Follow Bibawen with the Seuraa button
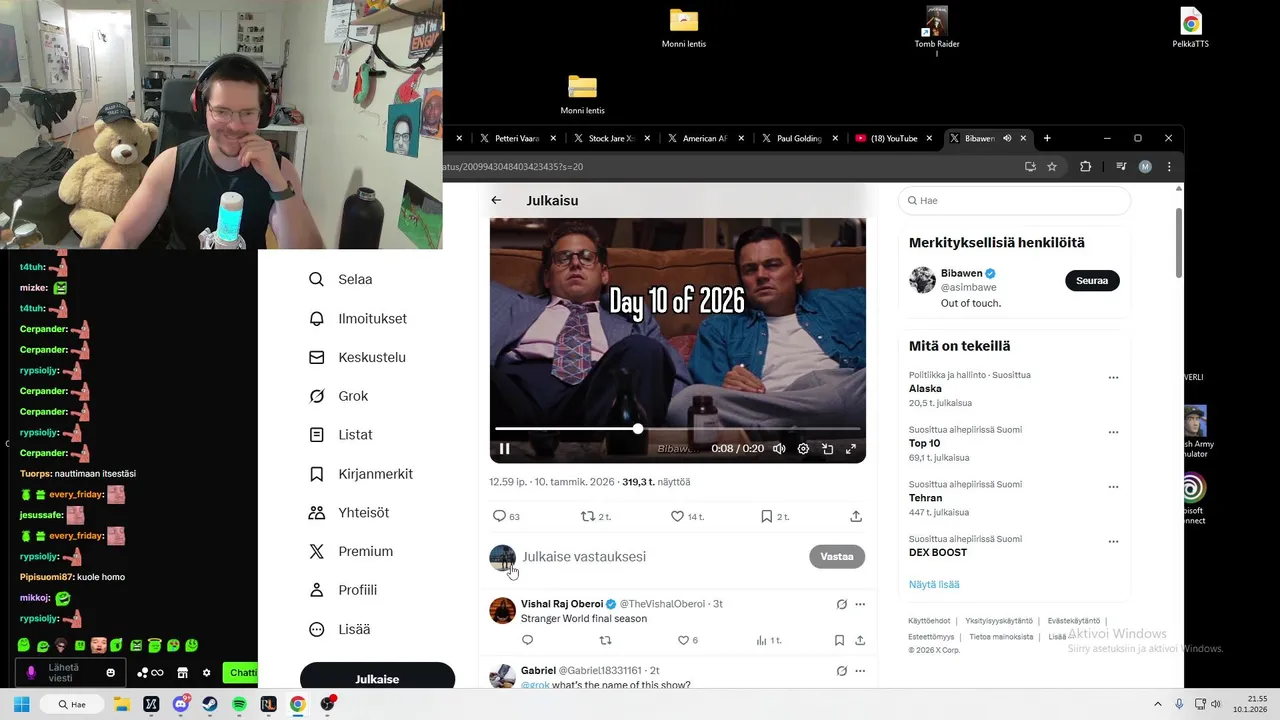 (x=1092, y=281)
